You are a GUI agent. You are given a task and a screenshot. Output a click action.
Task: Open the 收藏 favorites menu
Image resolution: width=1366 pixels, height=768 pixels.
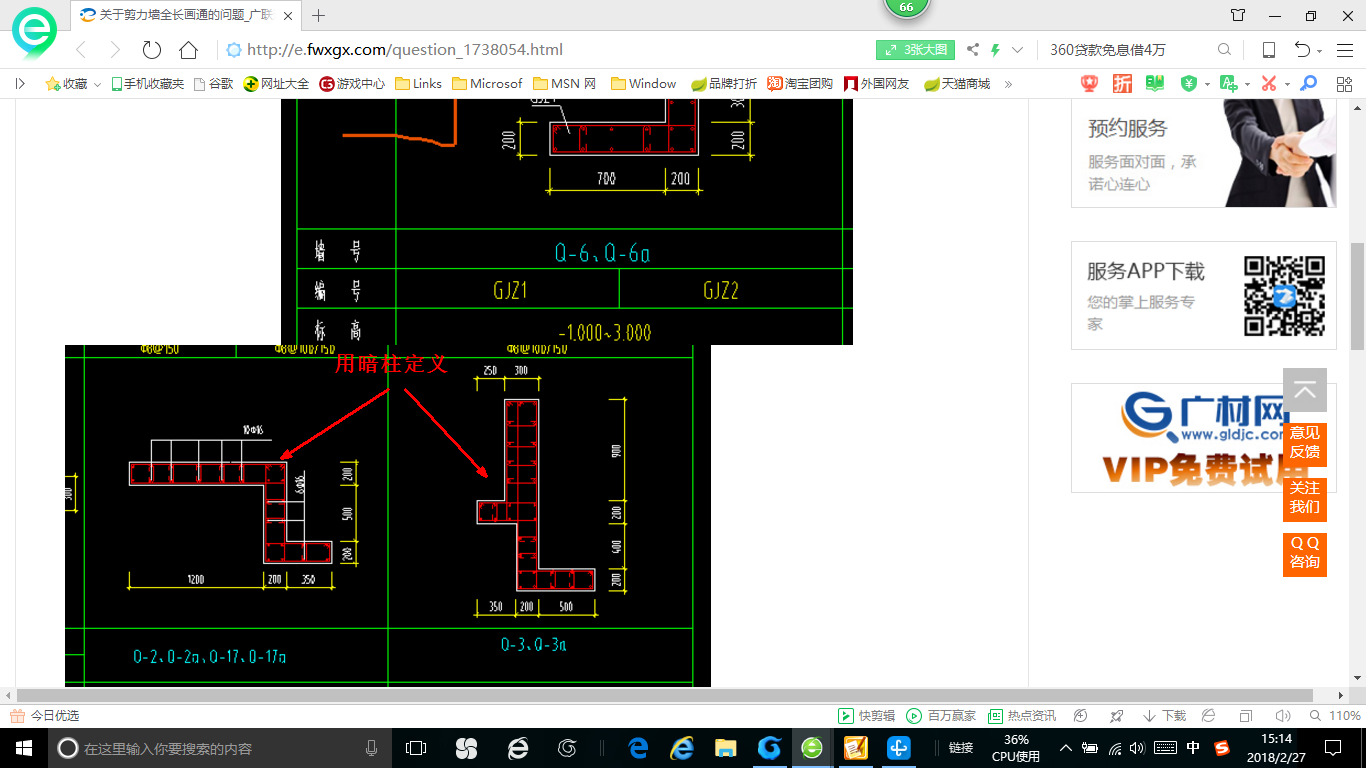74,84
